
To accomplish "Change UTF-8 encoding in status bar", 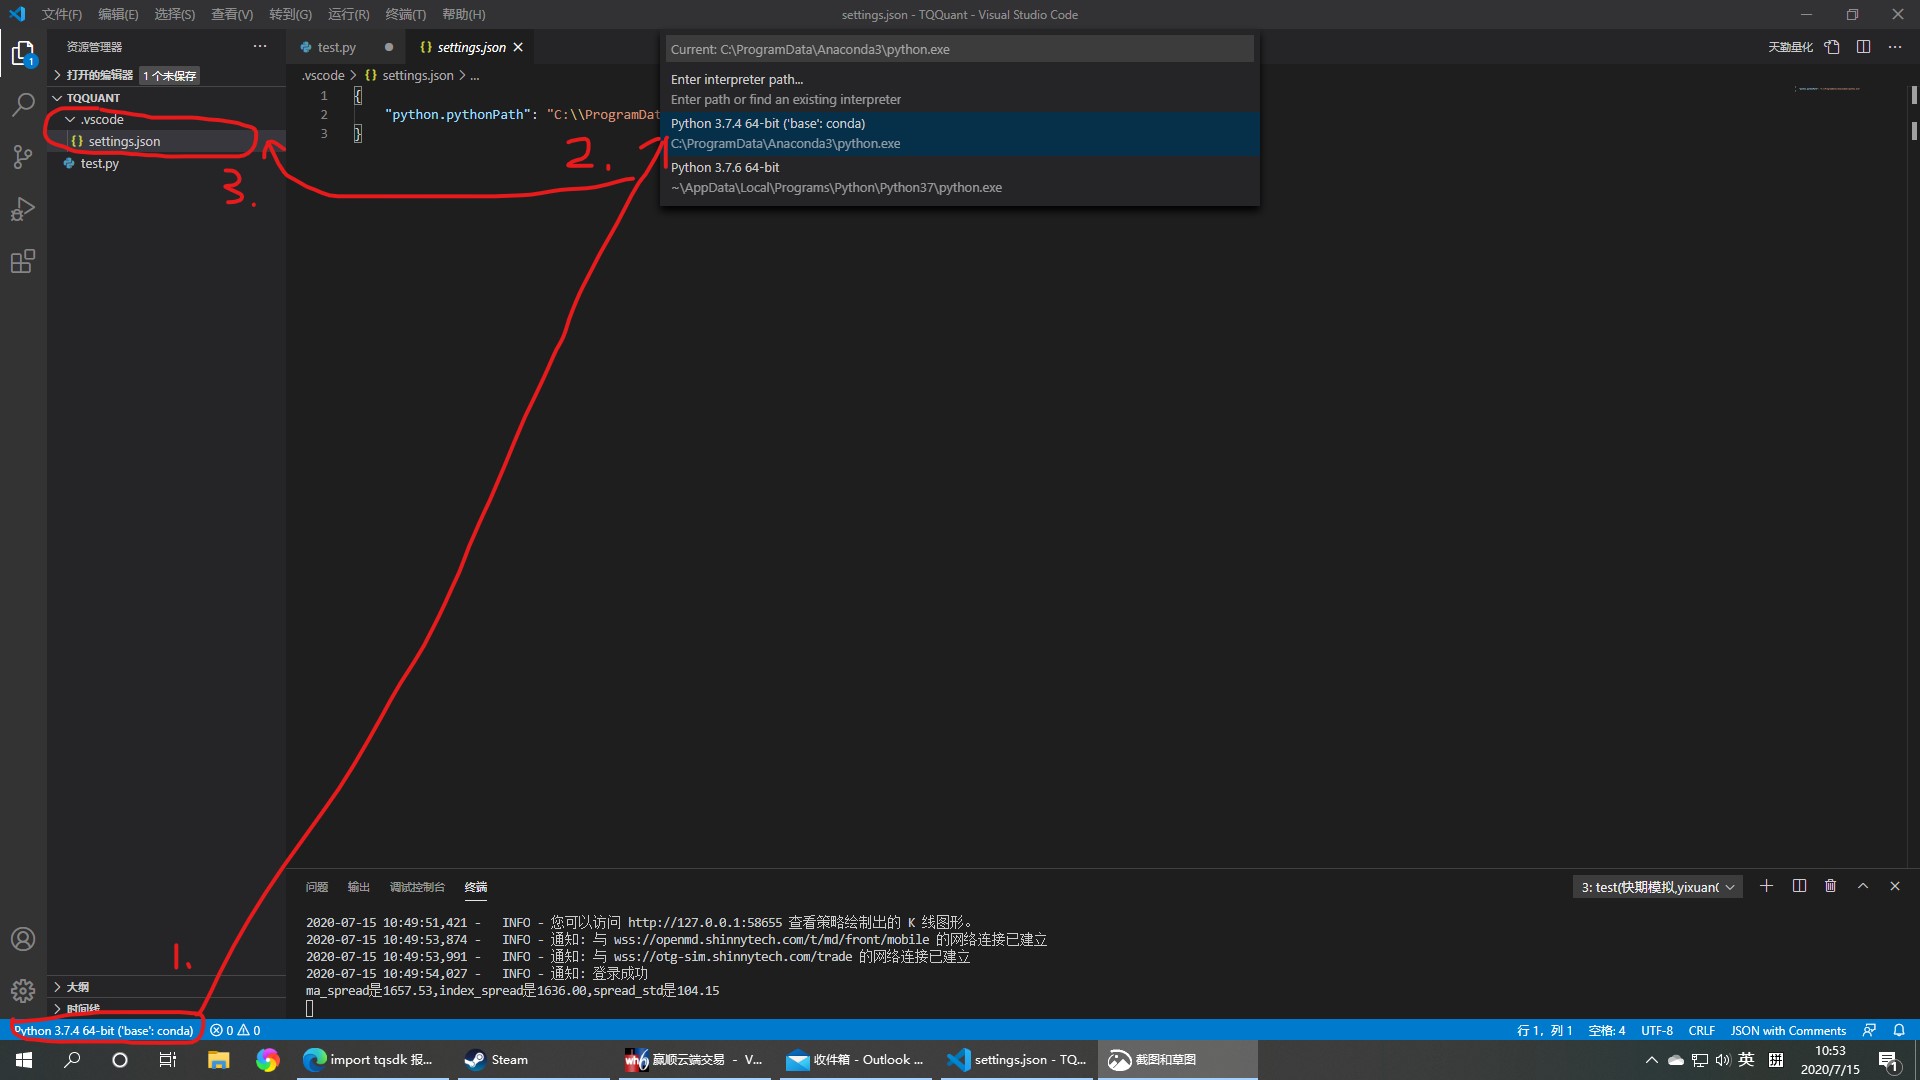I will (x=1657, y=1030).
